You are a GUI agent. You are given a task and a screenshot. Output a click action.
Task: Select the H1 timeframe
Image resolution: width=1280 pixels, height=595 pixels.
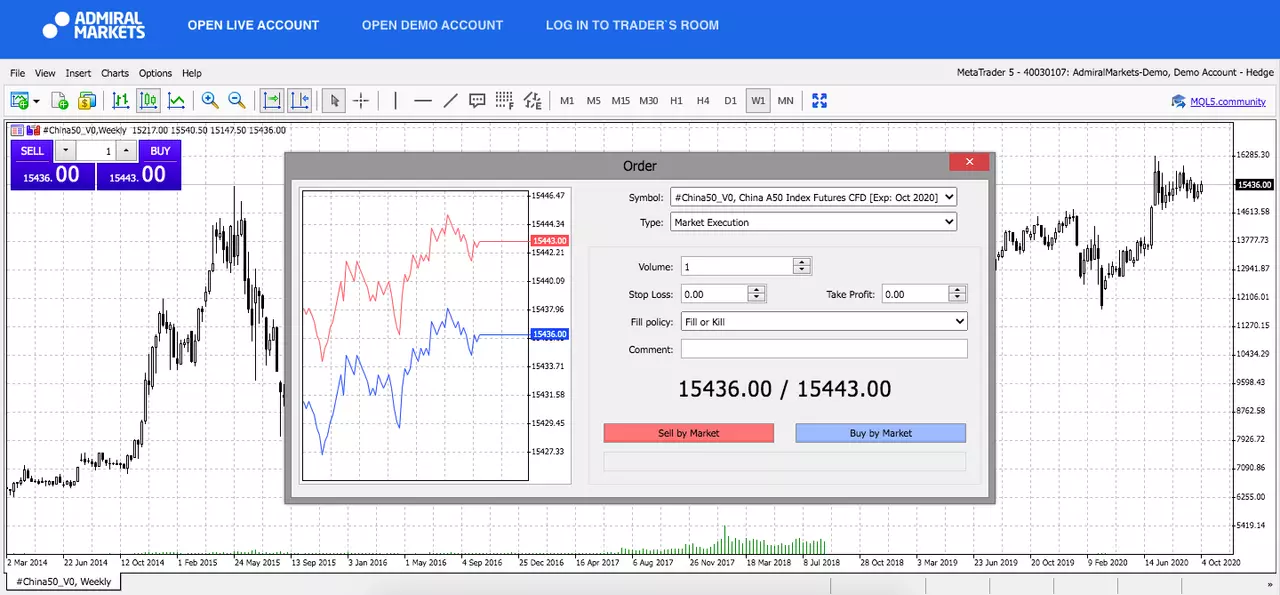click(x=676, y=101)
